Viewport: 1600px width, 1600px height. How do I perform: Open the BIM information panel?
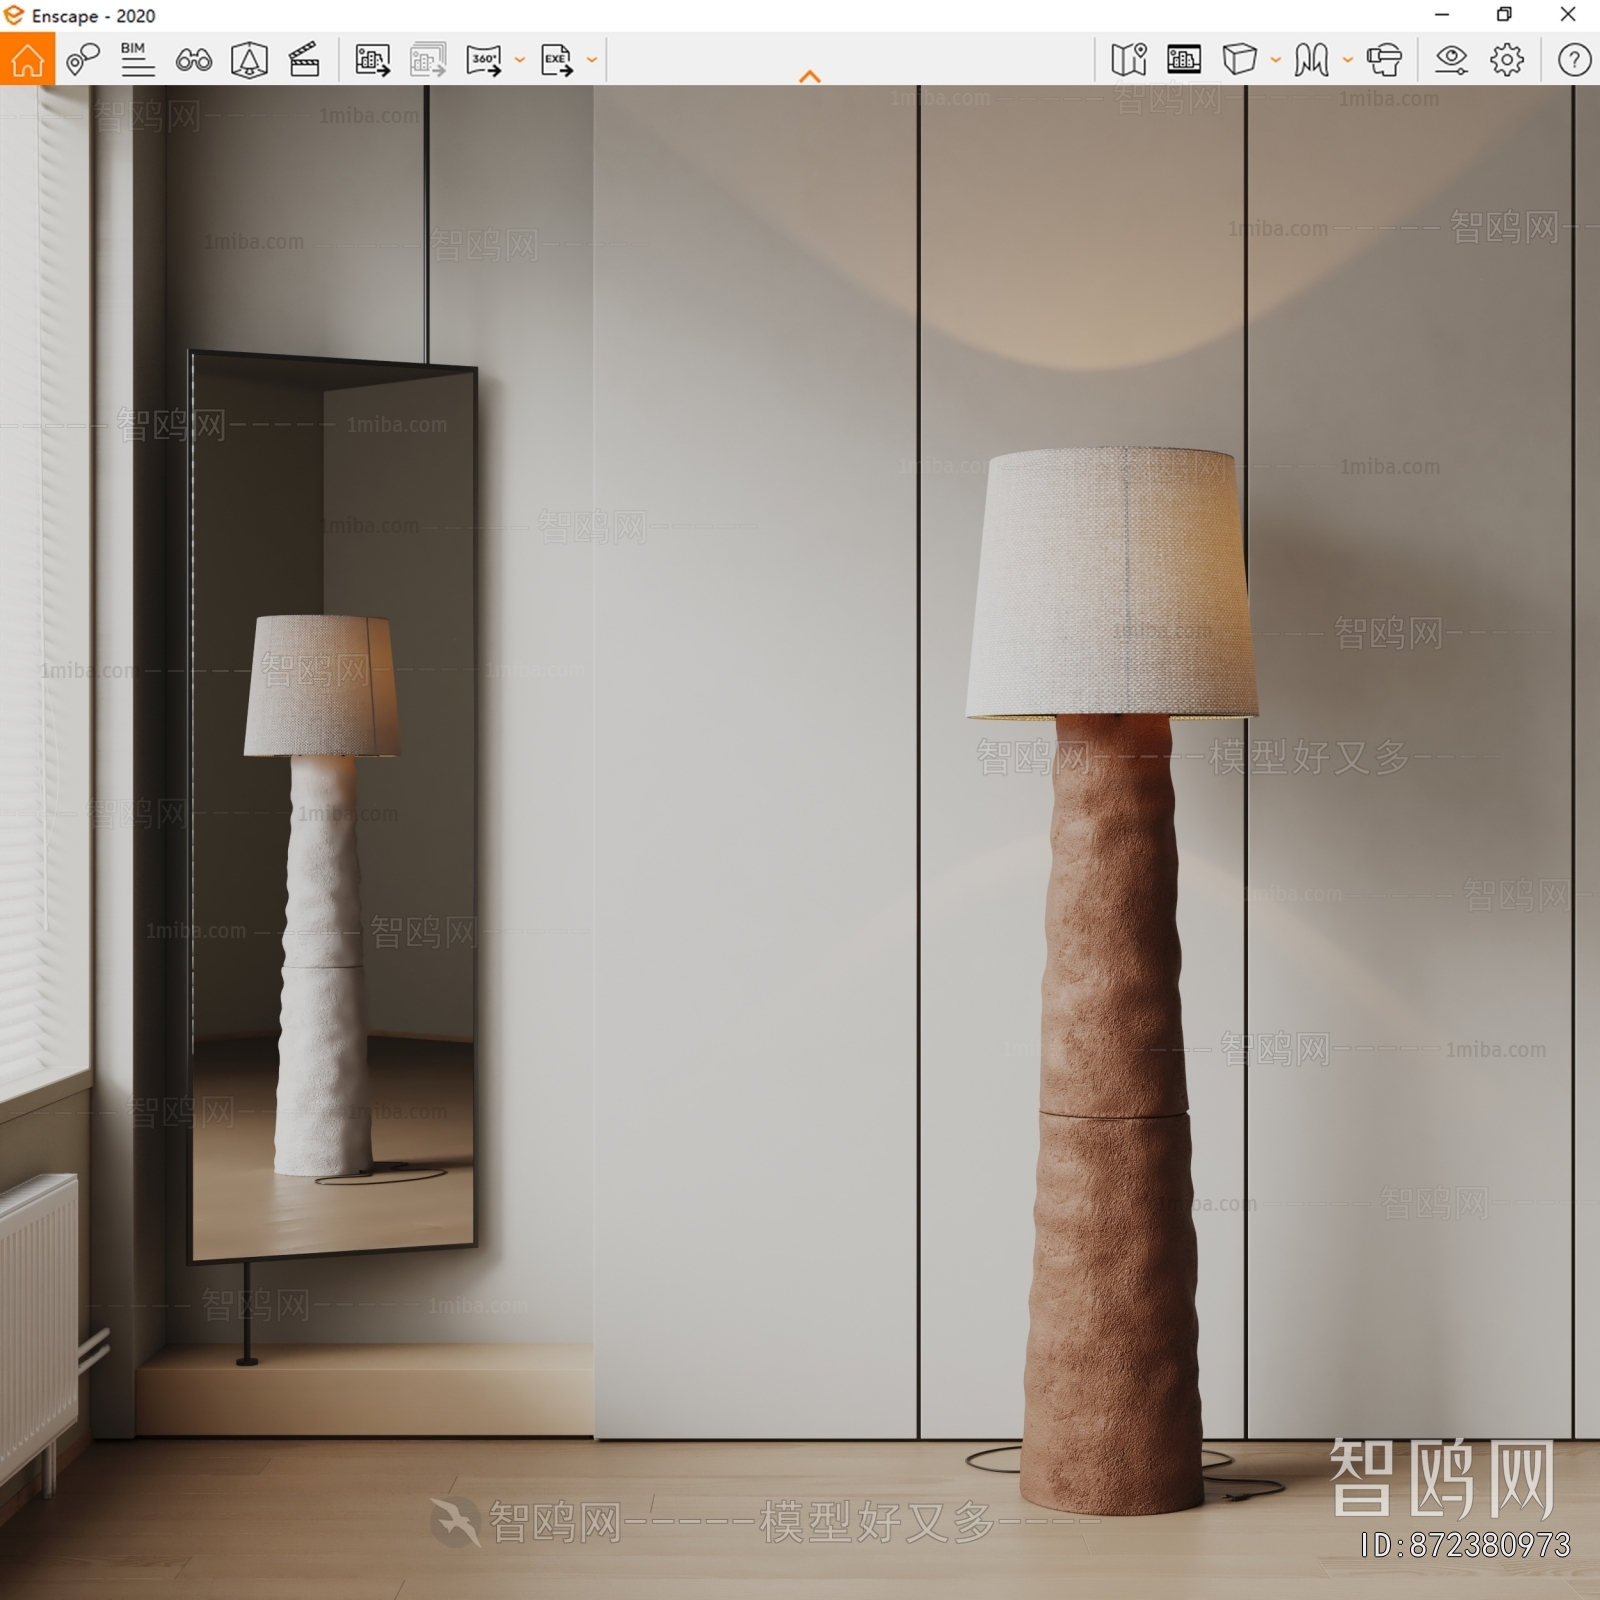[137, 60]
